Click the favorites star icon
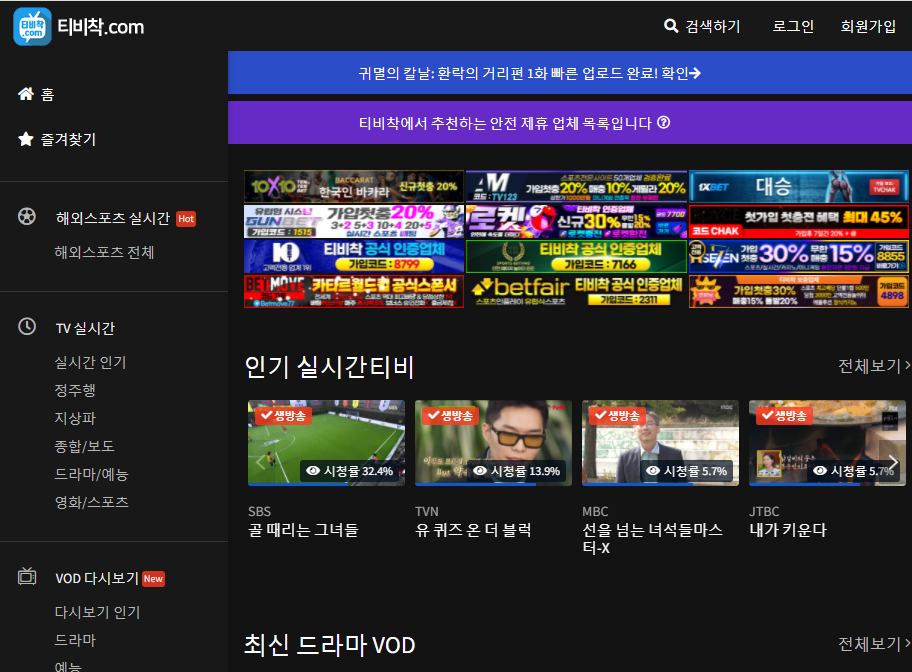The width and height of the screenshot is (912, 672). [26, 139]
